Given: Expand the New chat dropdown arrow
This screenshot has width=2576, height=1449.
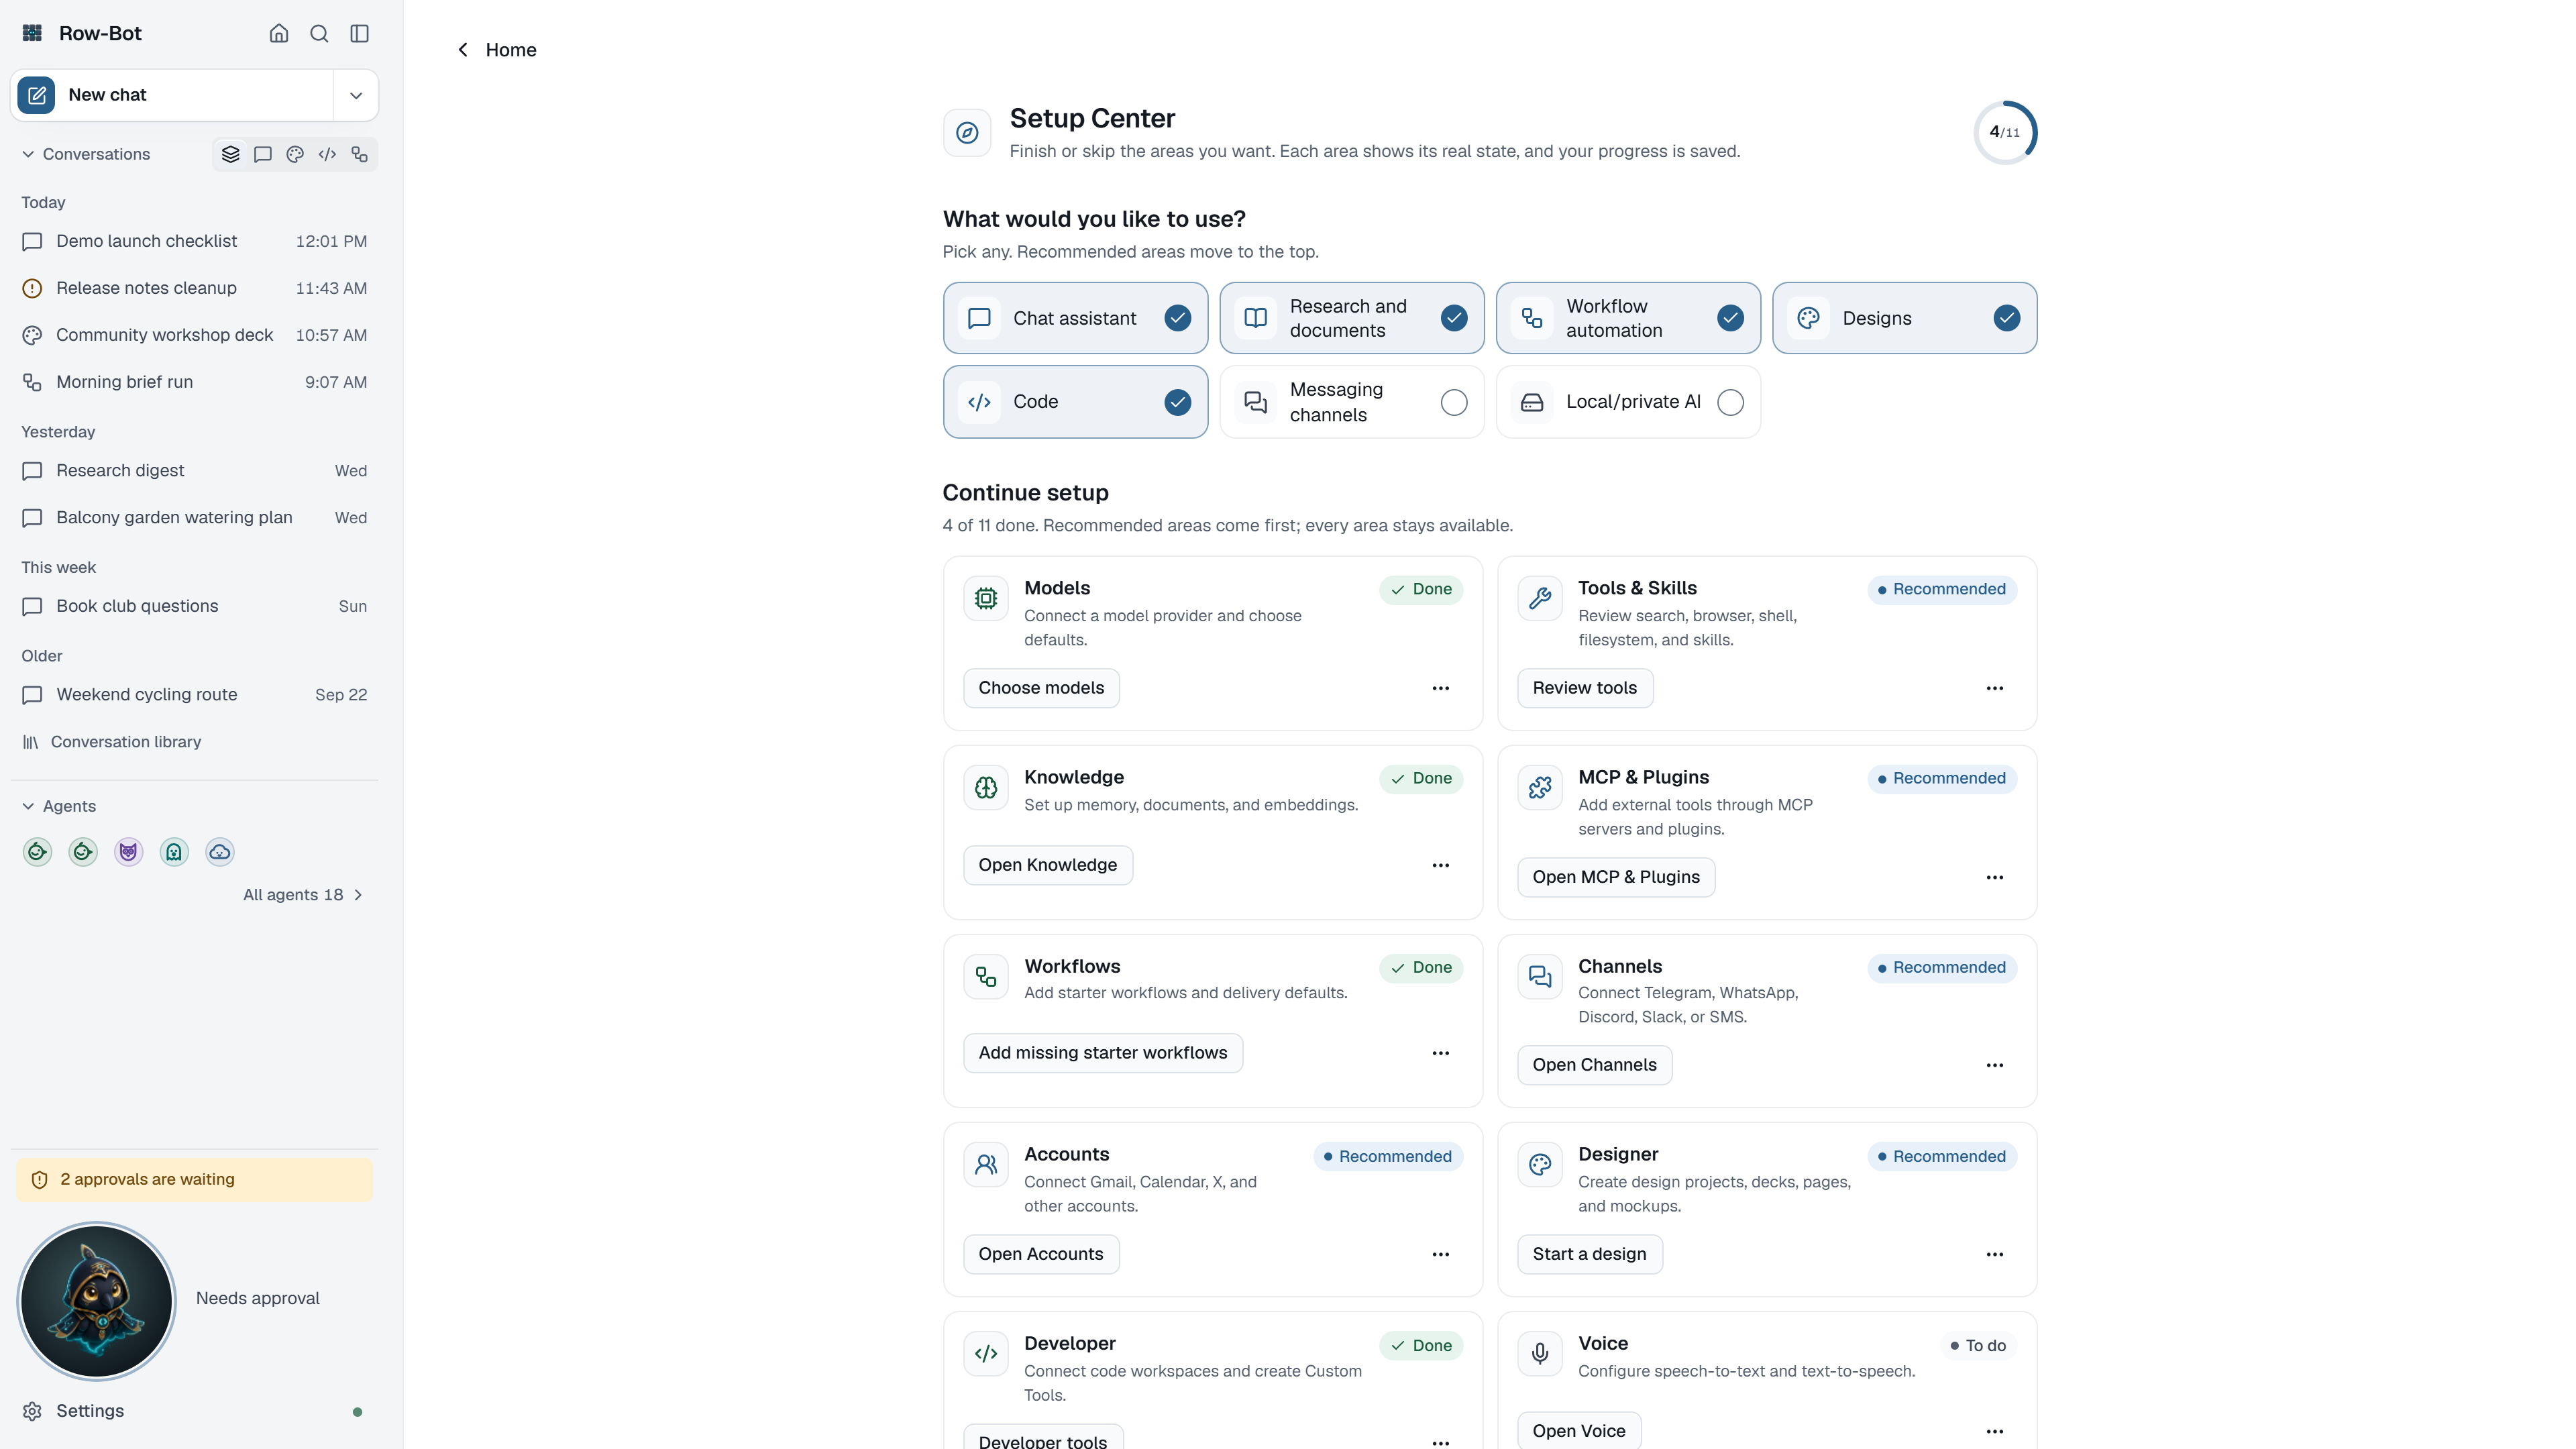Looking at the screenshot, I should [356, 95].
